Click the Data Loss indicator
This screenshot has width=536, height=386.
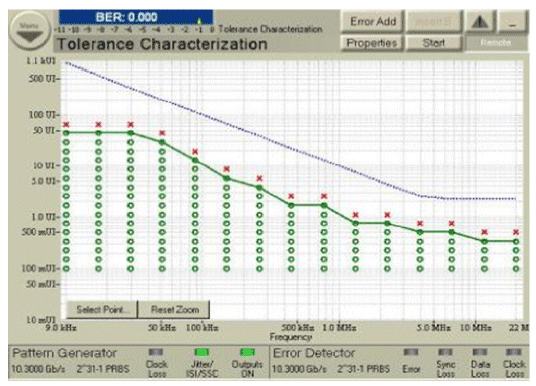tap(480, 352)
